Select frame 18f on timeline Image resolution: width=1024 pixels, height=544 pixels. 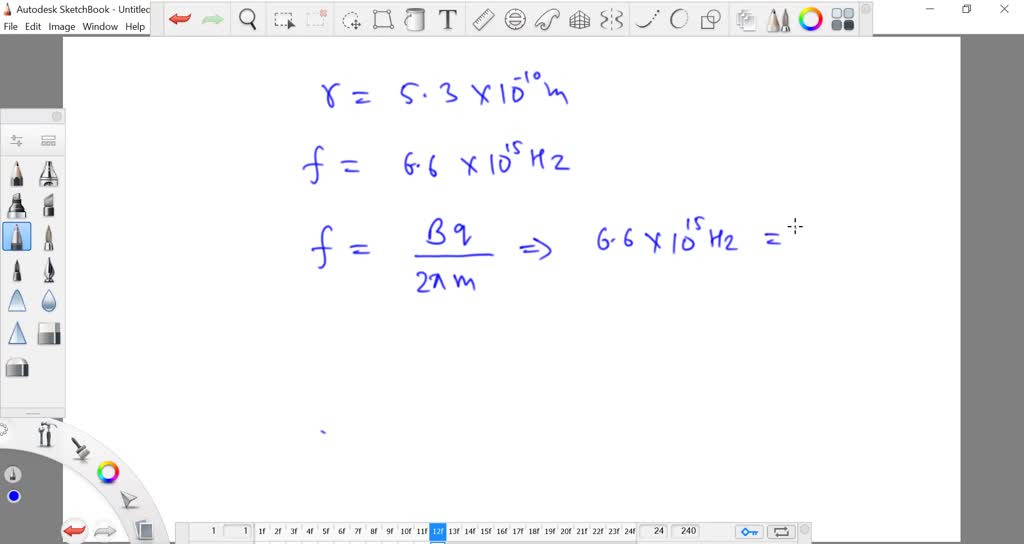534,532
